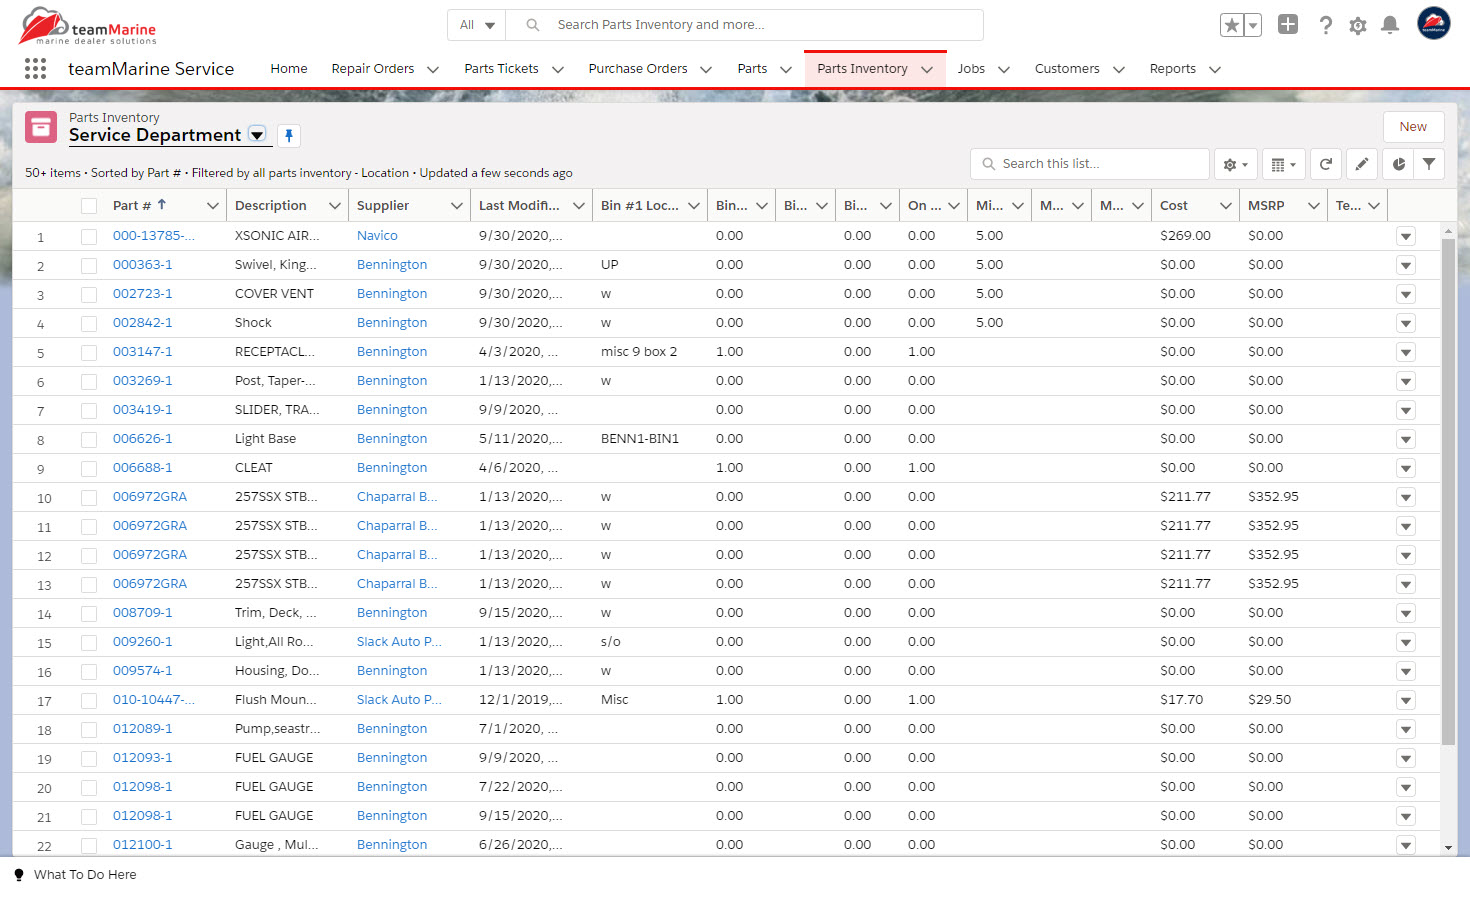
Task: Open the Setup gear icon in header
Action: 1357,25
